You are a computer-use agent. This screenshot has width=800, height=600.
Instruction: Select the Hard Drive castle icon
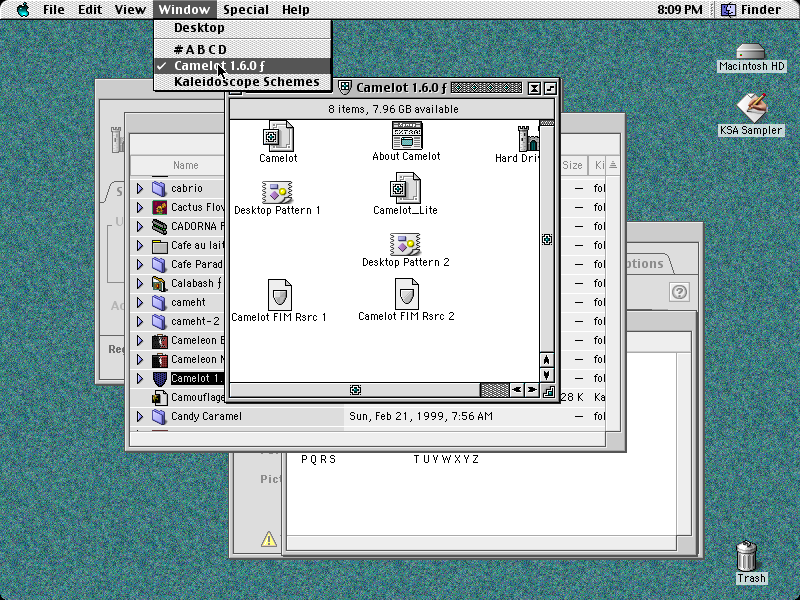click(528, 138)
